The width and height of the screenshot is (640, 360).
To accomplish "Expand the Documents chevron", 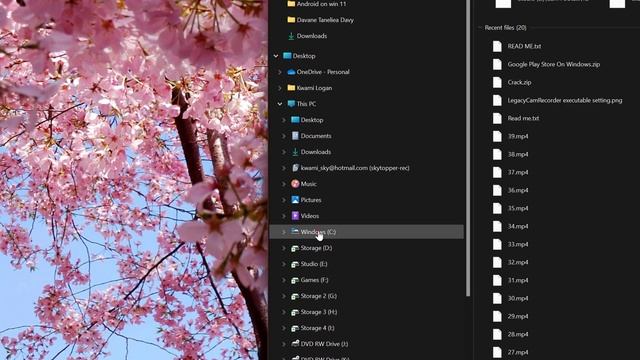I will coord(284,136).
